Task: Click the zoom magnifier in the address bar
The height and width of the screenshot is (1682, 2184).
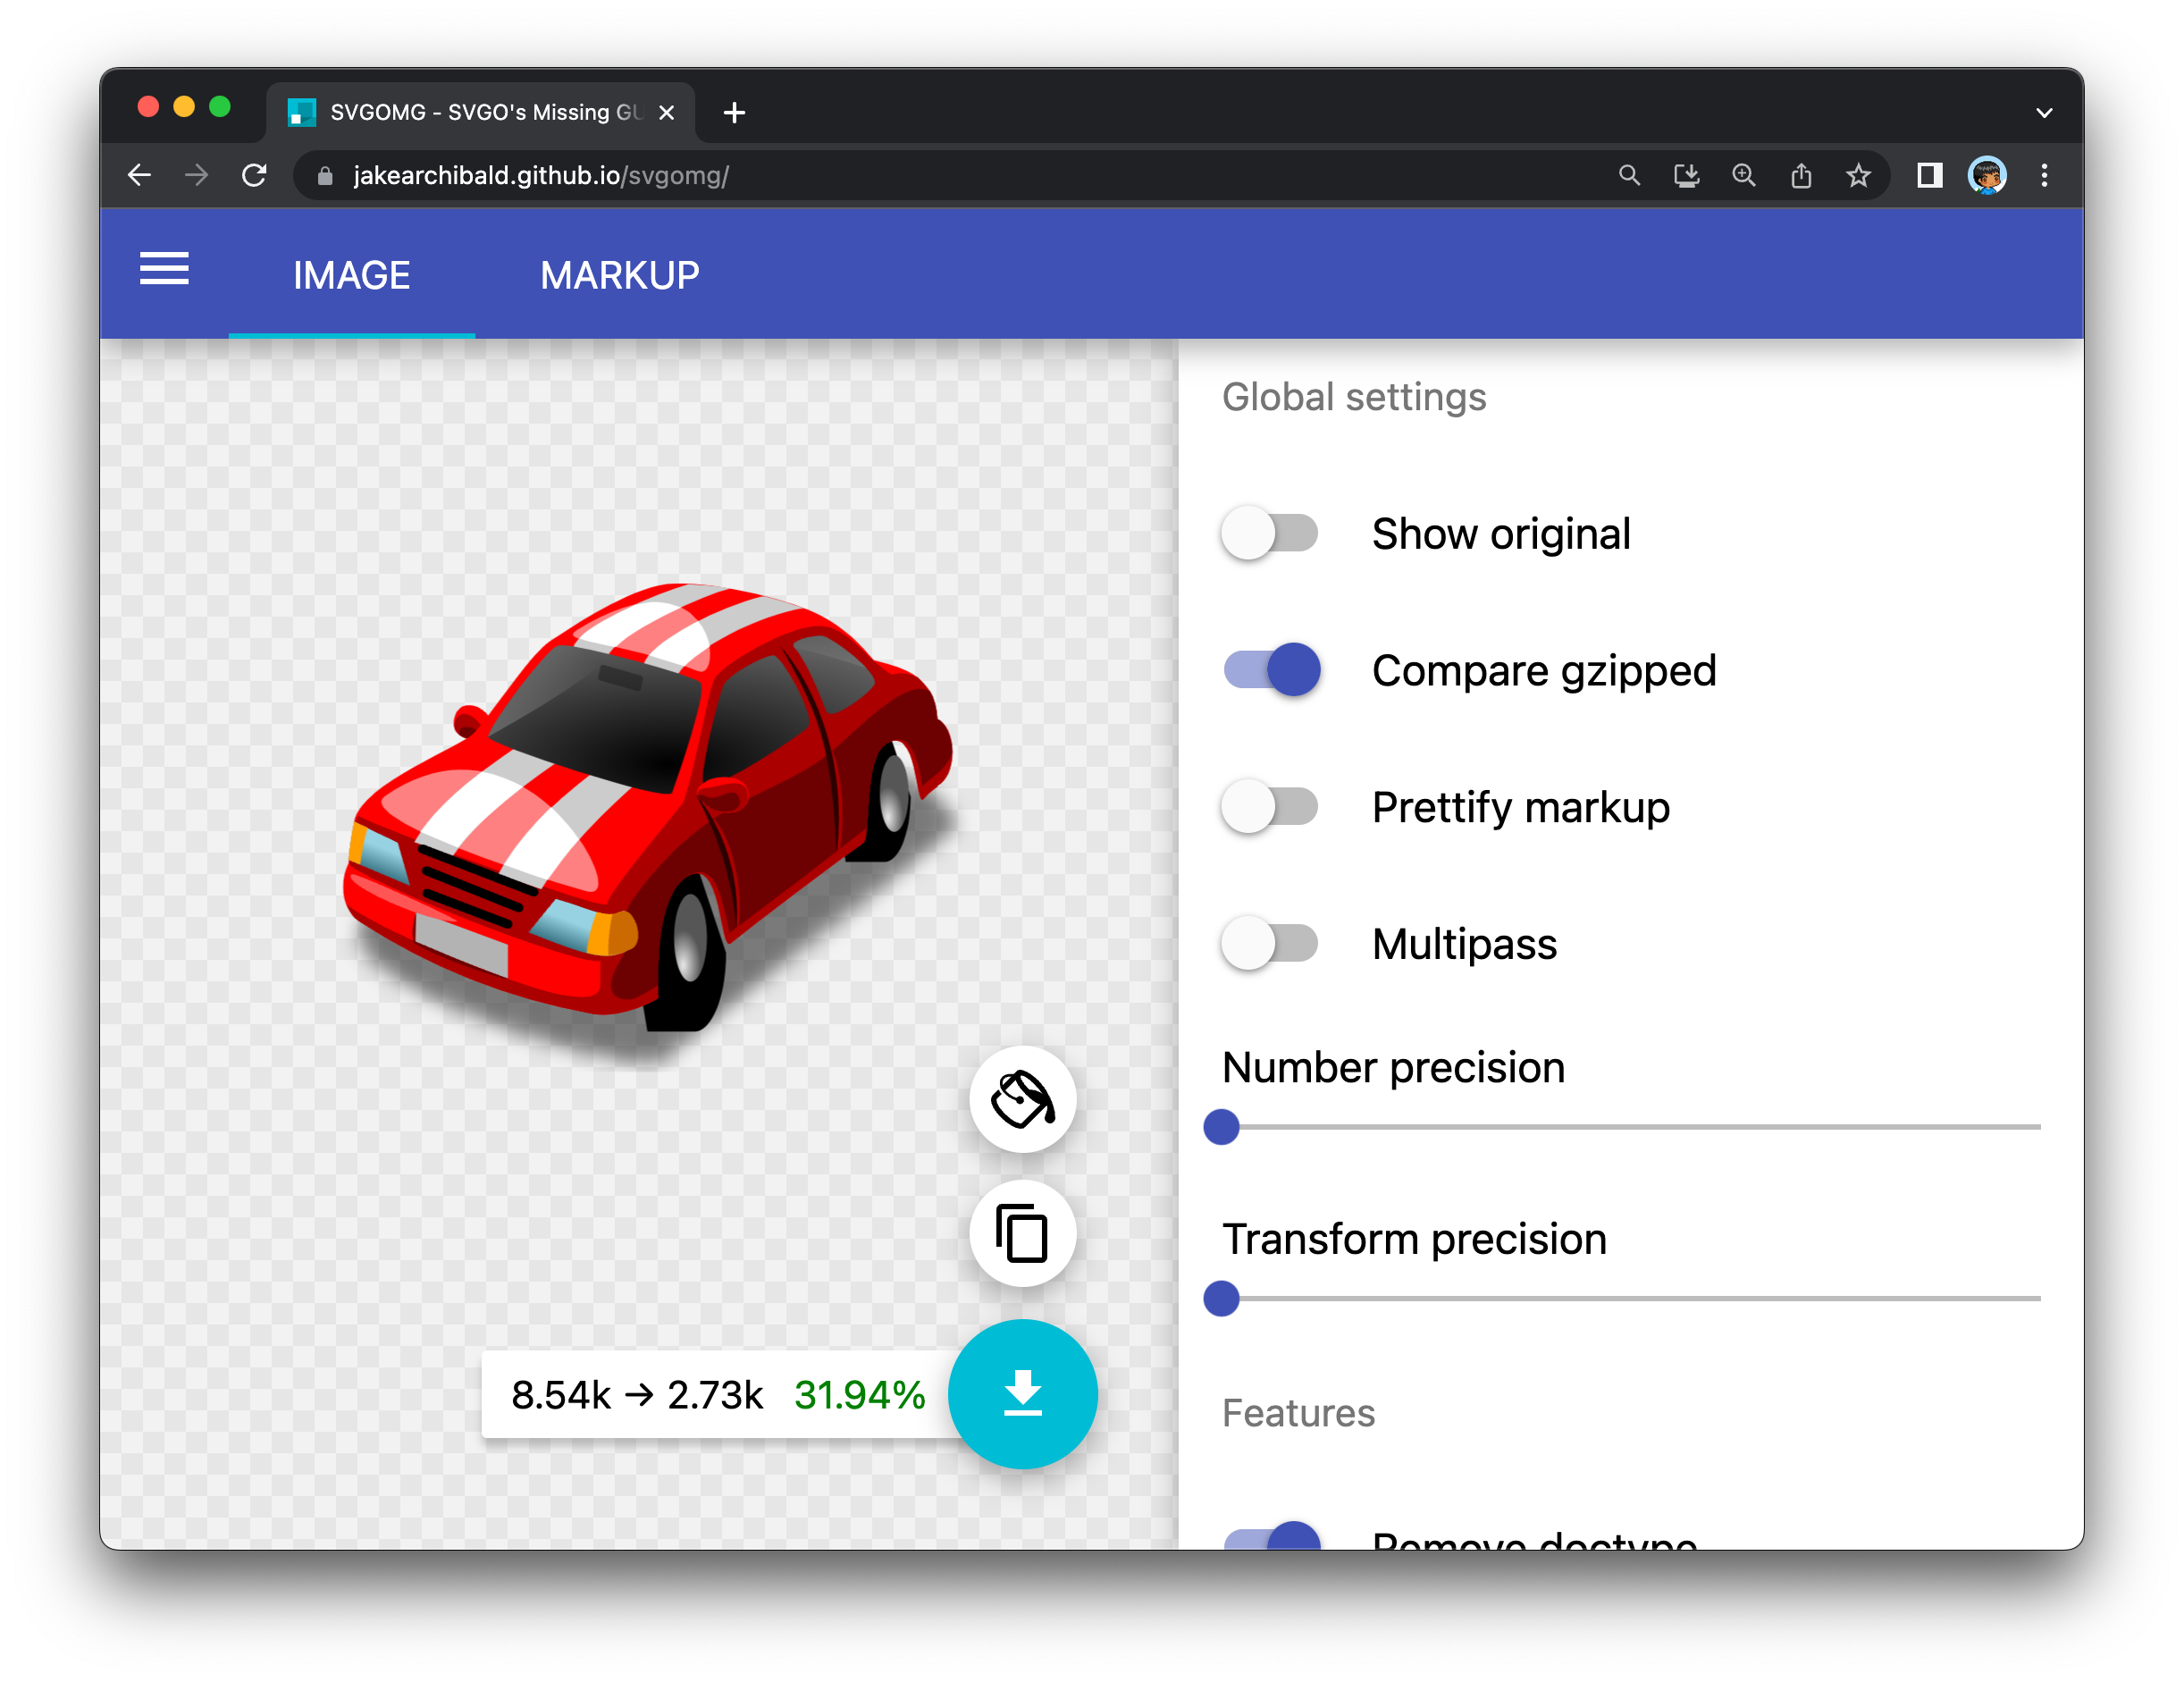Action: pyautogui.click(x=1744, y=176)
